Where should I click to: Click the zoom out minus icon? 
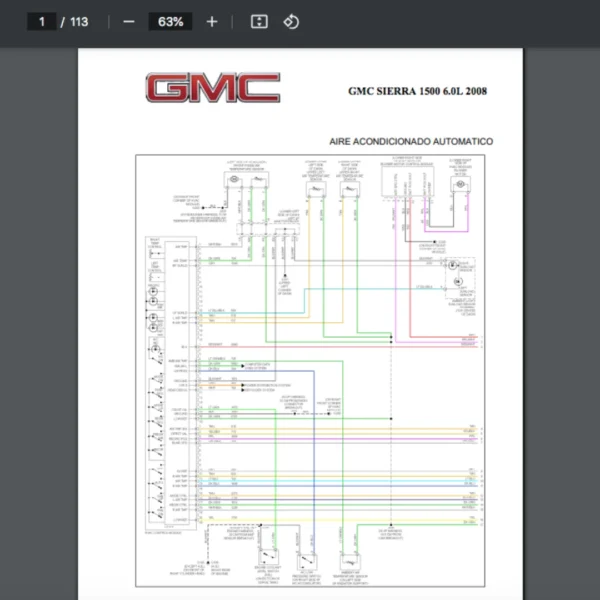coord(128,21)
